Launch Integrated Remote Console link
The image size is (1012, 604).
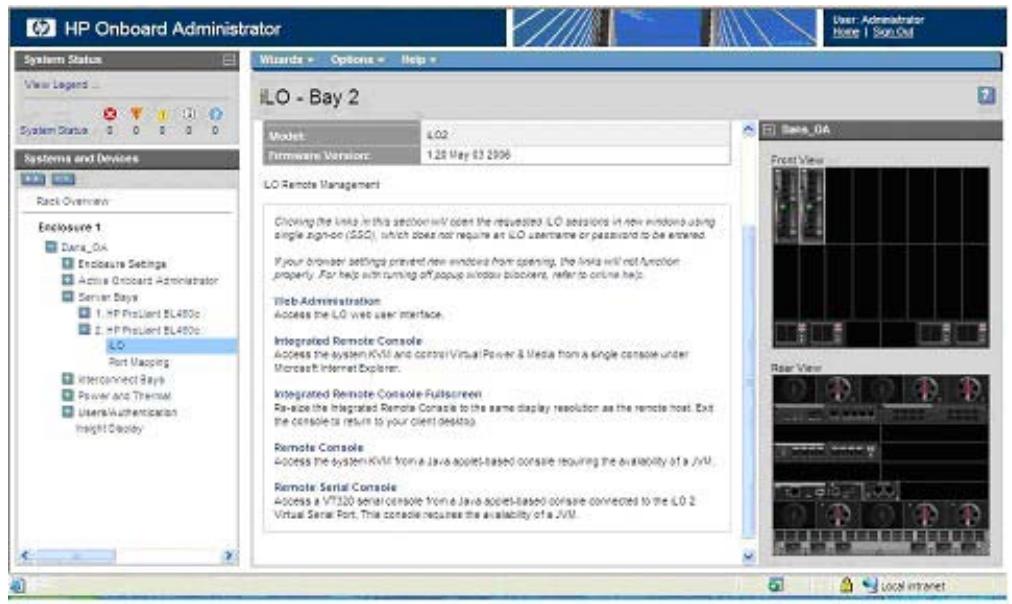tap(348, 341)
